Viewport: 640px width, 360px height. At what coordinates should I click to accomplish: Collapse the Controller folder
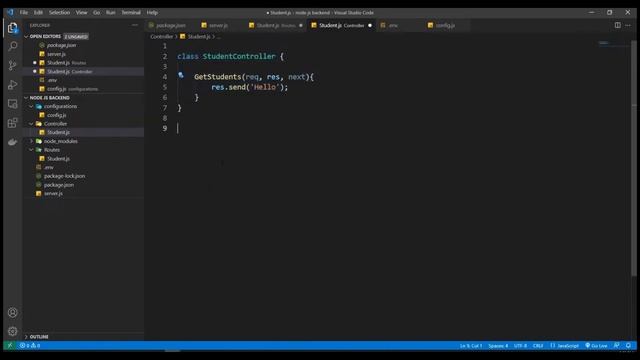pyautogui.click(x=31, y=124)
